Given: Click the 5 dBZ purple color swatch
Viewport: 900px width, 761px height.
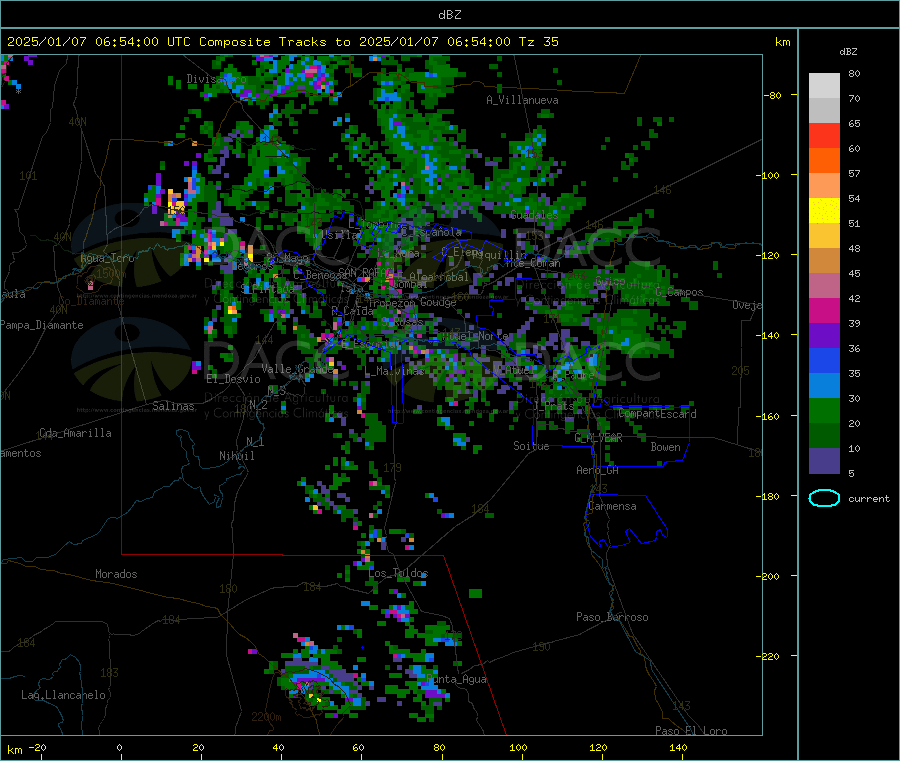Looking at the screenshot, I should (824, 461).
